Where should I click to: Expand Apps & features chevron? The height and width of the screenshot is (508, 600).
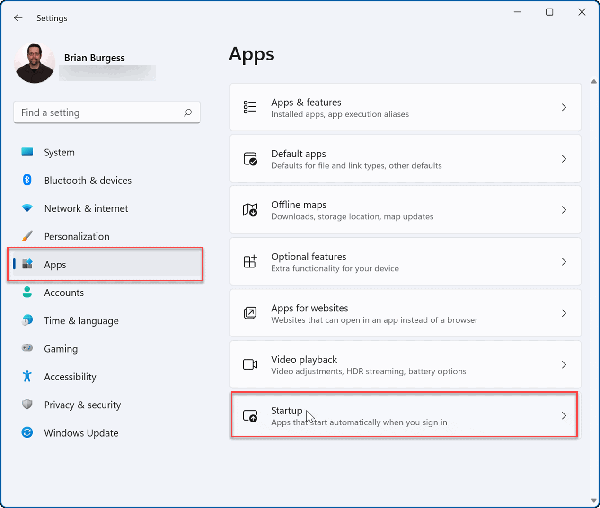point(563,107)
